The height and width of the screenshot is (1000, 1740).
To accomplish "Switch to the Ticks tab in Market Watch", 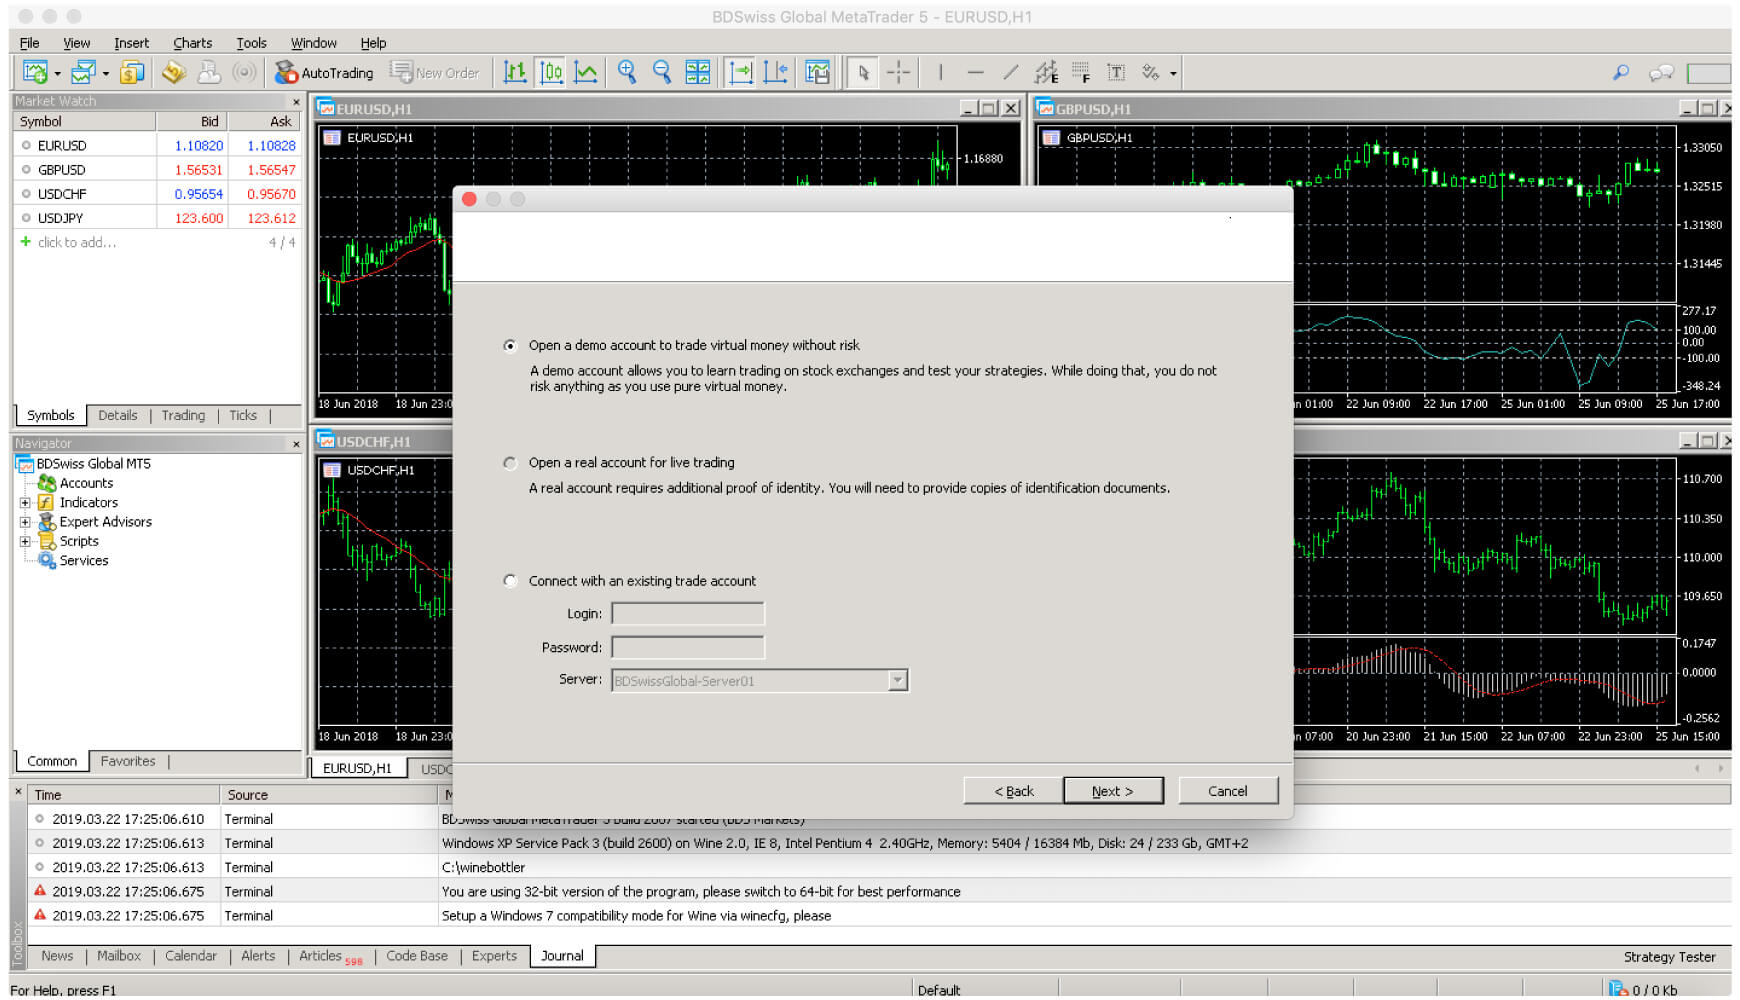I will 243,415.
